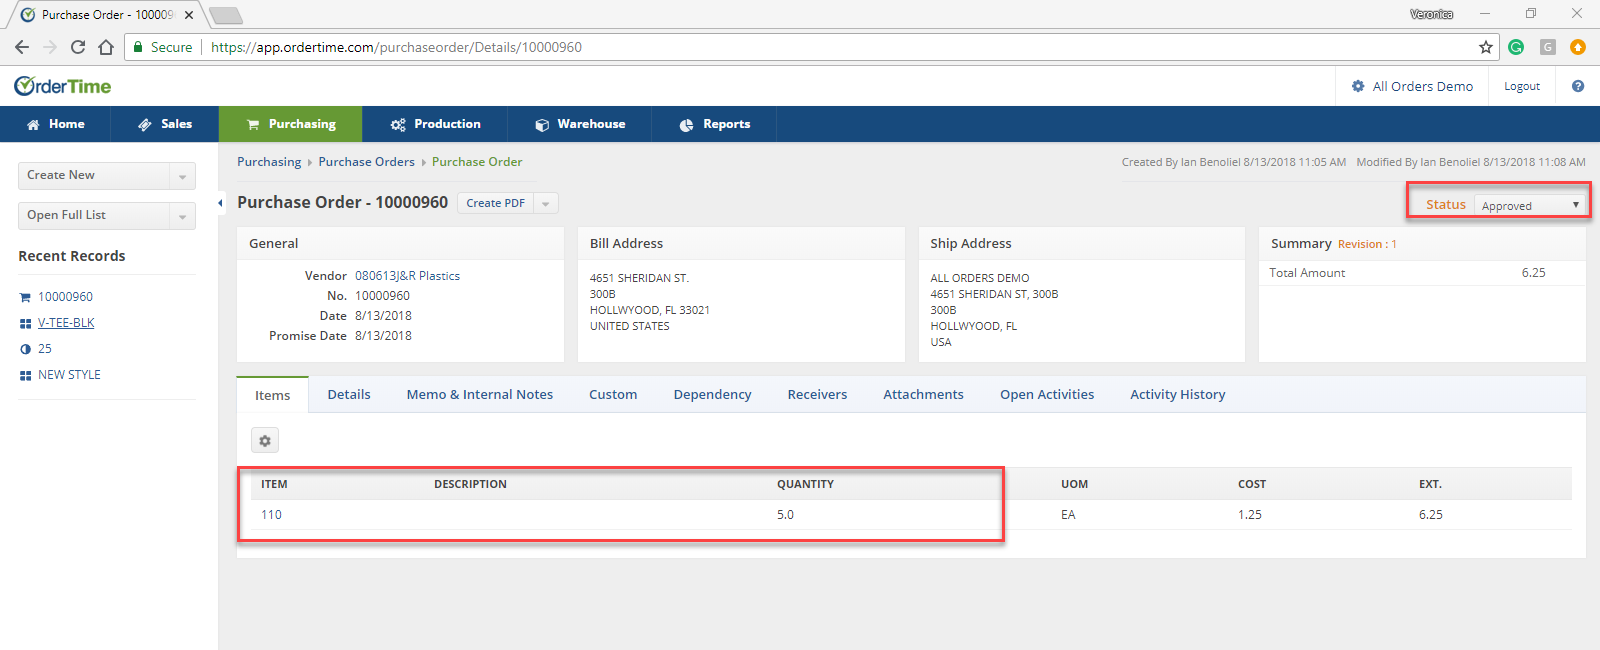
Task: Open the Create PDF dropdown arrow
Action: (546, 203)
